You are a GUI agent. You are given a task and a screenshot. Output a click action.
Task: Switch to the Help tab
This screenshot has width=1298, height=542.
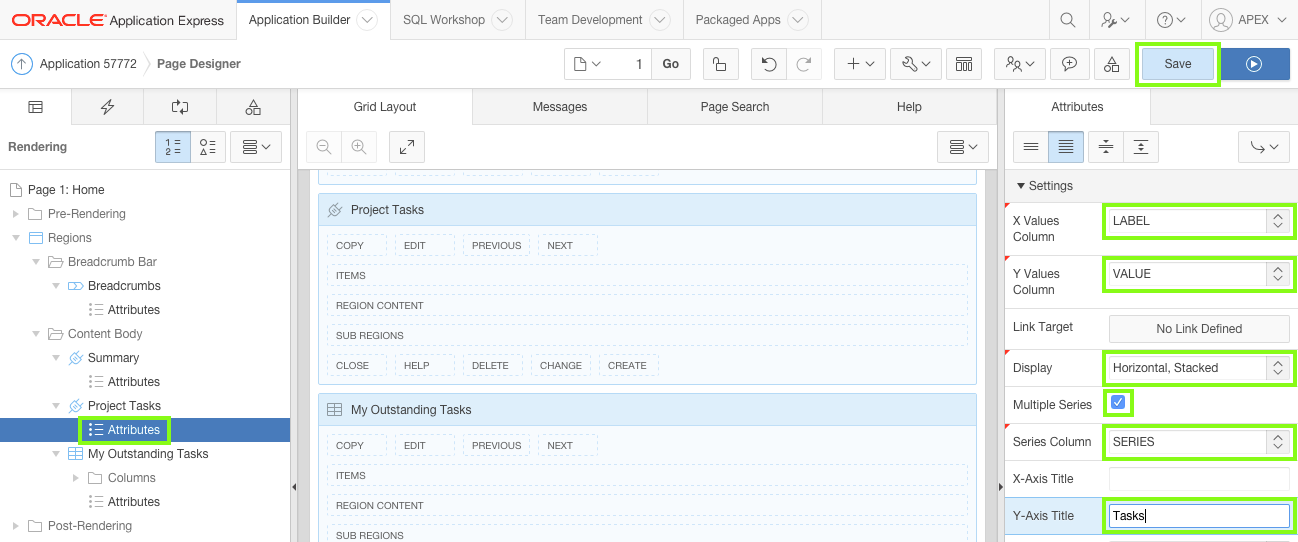pyautogui.click(x=909, y=107)
